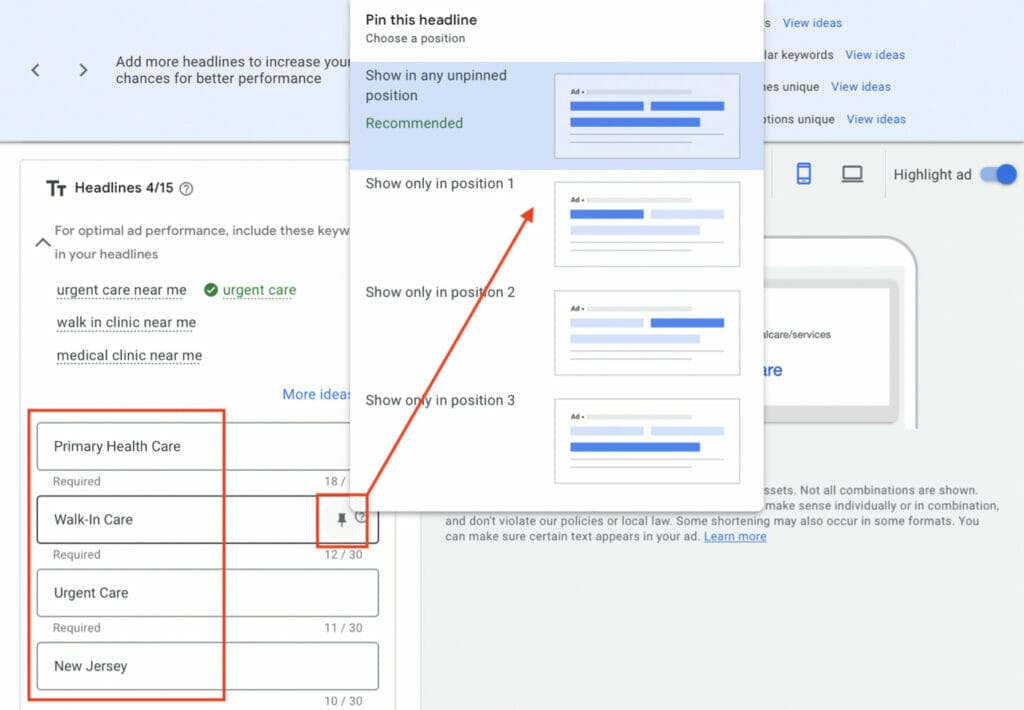Click the pin icon on Walk-In Care headline
Screen dimensions: 1024x710
[341, 519]
